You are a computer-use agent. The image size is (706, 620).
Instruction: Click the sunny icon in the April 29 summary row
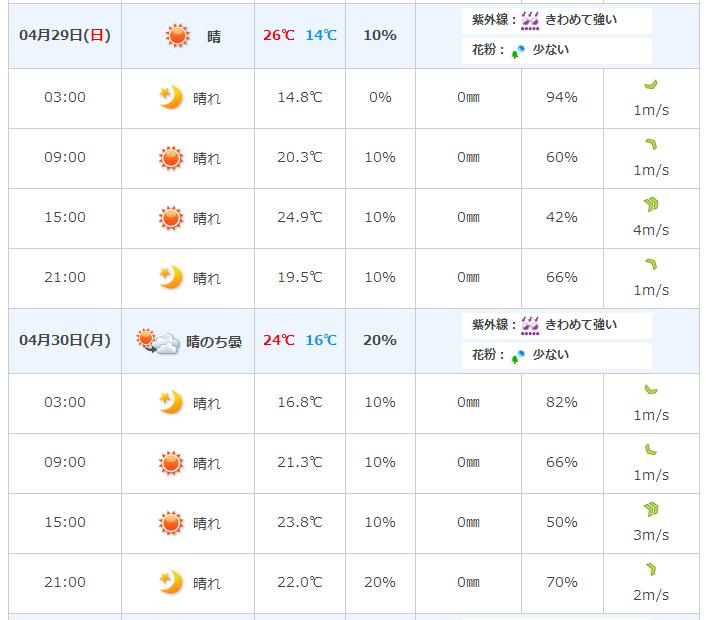pos(177,36)
